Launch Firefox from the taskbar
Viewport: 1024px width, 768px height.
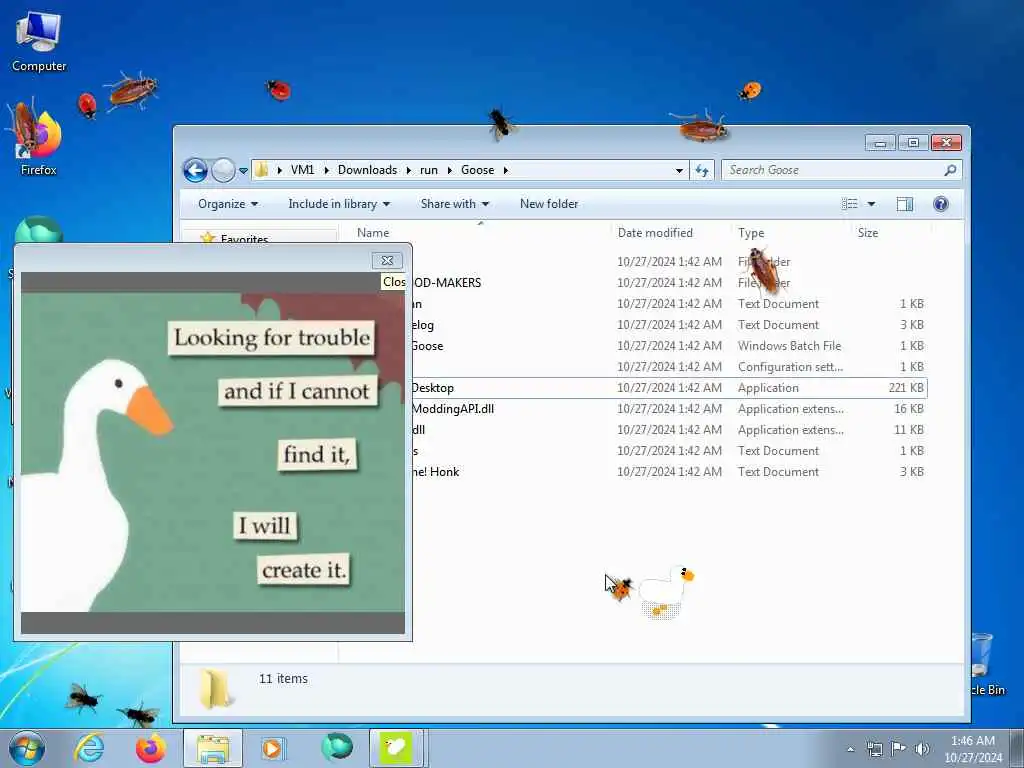pyautogui.click(x=150, y=748)
